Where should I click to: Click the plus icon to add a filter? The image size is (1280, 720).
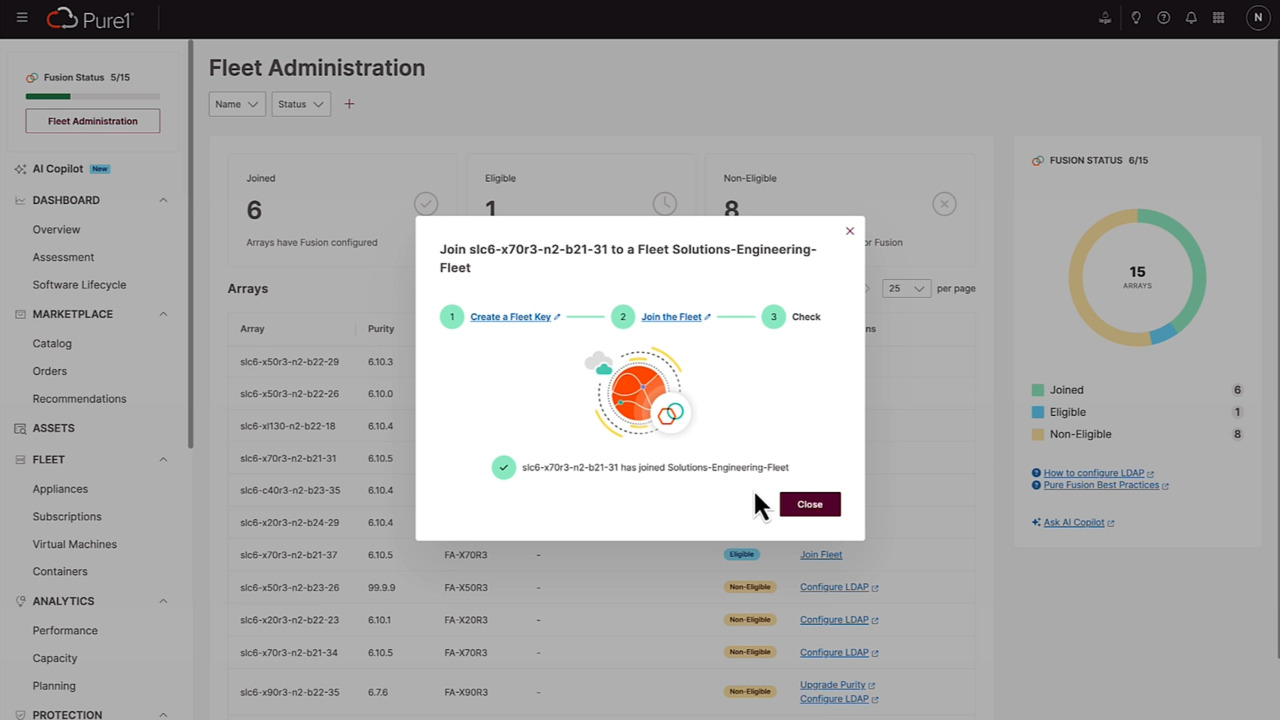[x=349, y=103]
